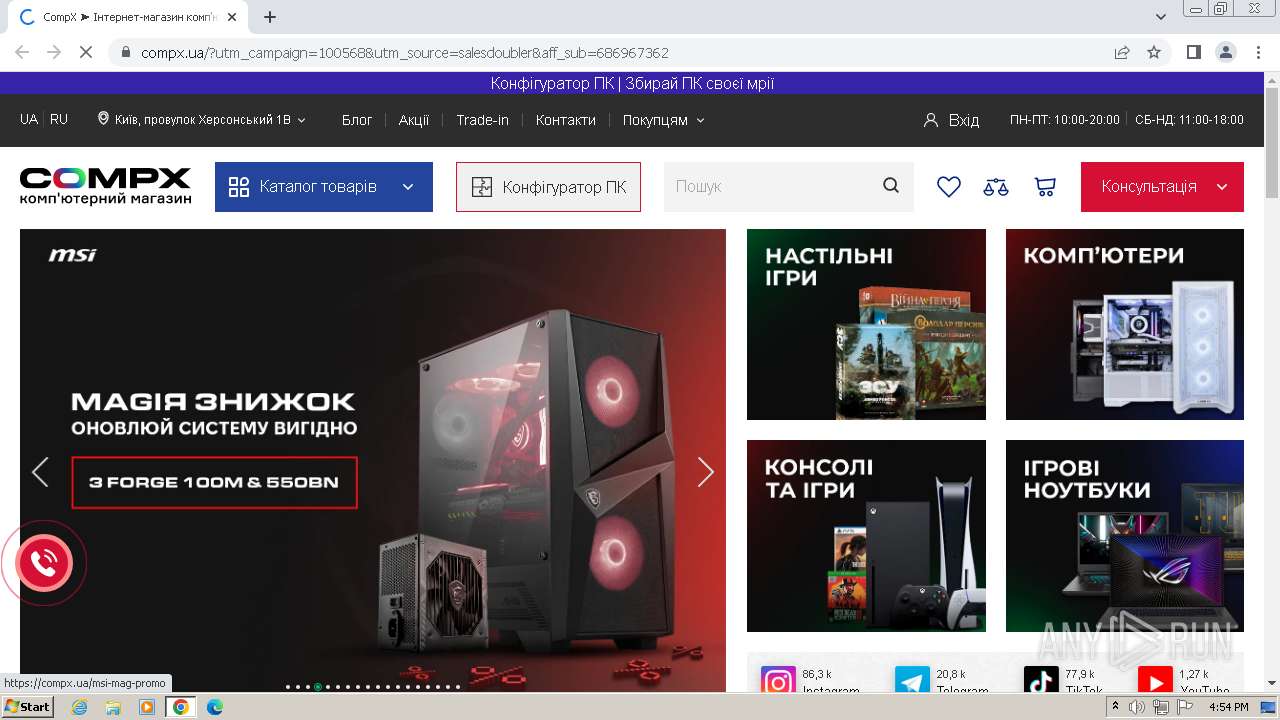
Task: Open the wishlist heart icon
Action: [x=948, y=187]
